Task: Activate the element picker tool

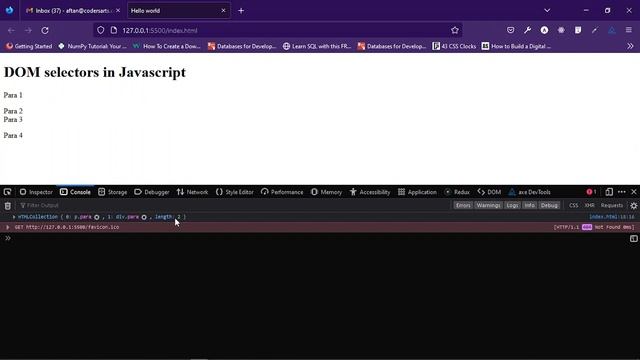Action: click(7, 192)
